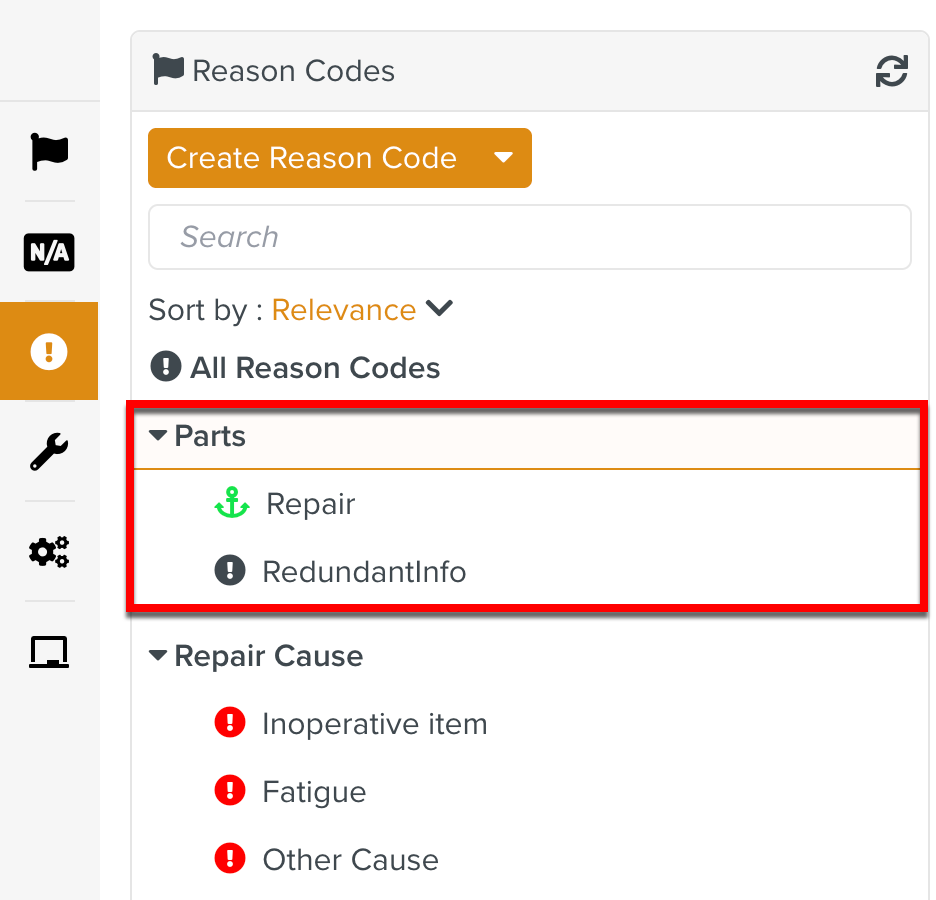
Task: Select the Other Cause reason code
Action: [x=350, y=860]
